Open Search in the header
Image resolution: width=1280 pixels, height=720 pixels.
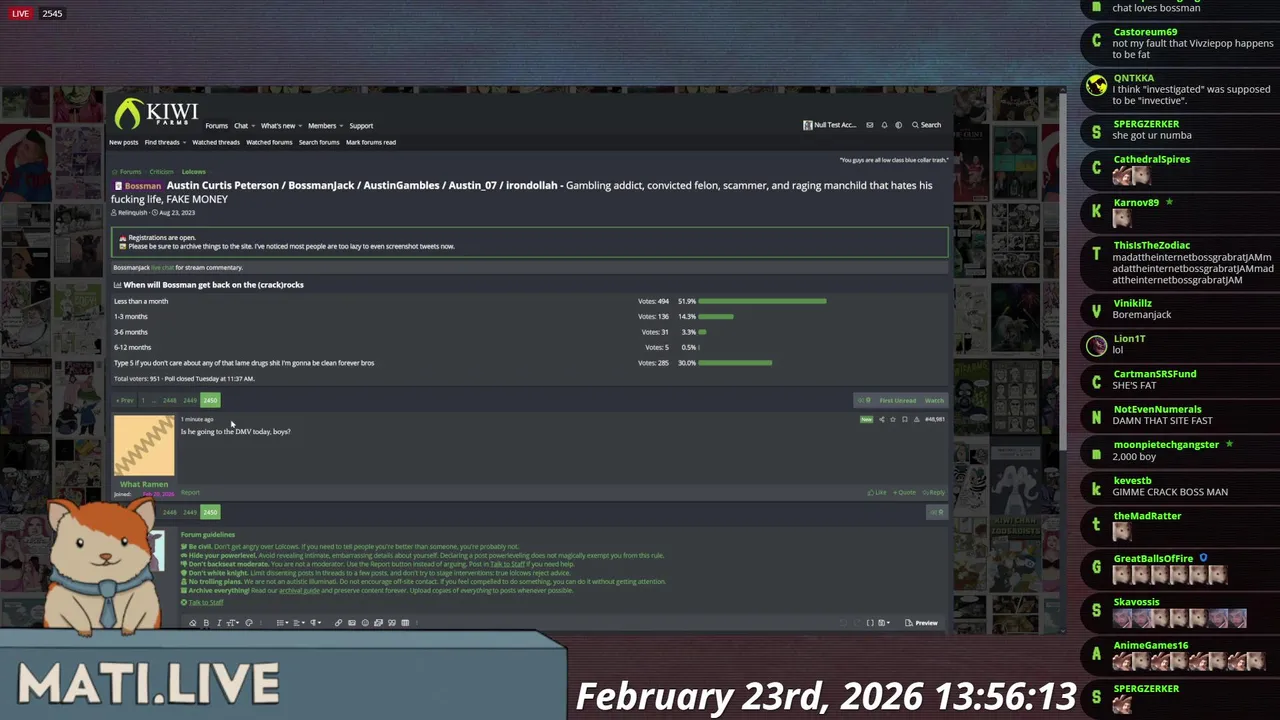click(x=926, y=125)
